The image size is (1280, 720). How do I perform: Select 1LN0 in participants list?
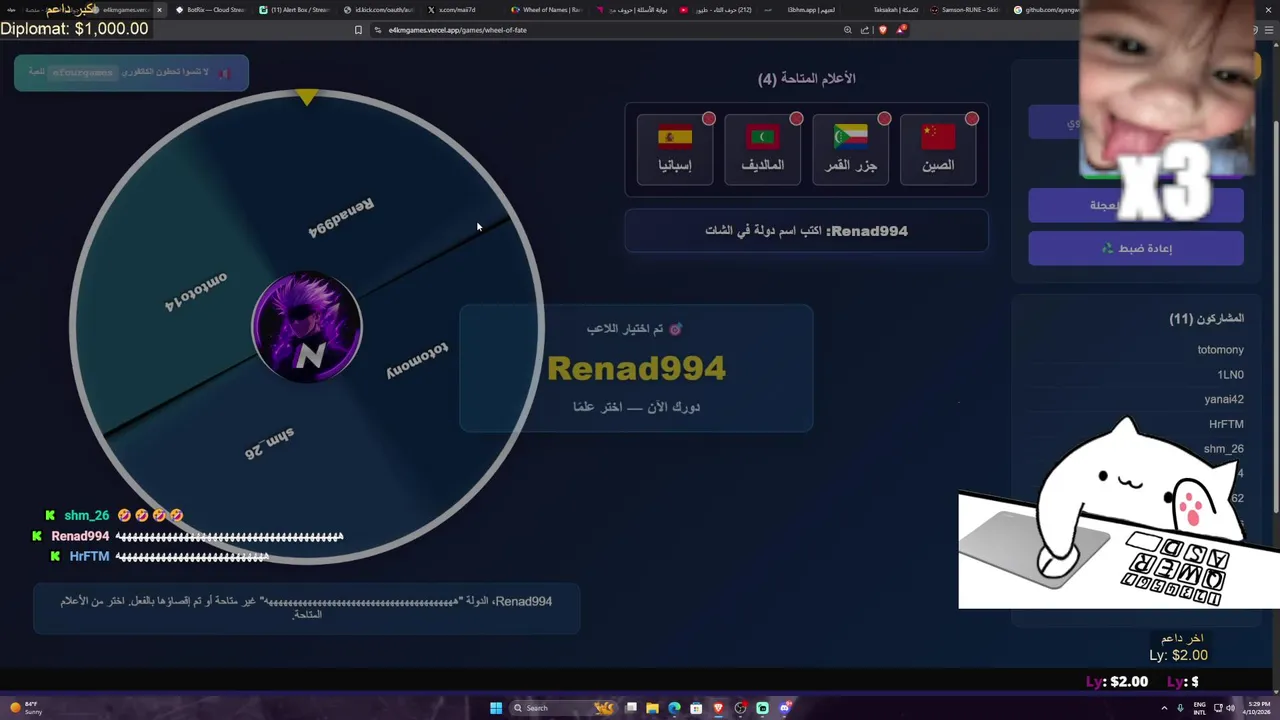(x=1230, y=374)
